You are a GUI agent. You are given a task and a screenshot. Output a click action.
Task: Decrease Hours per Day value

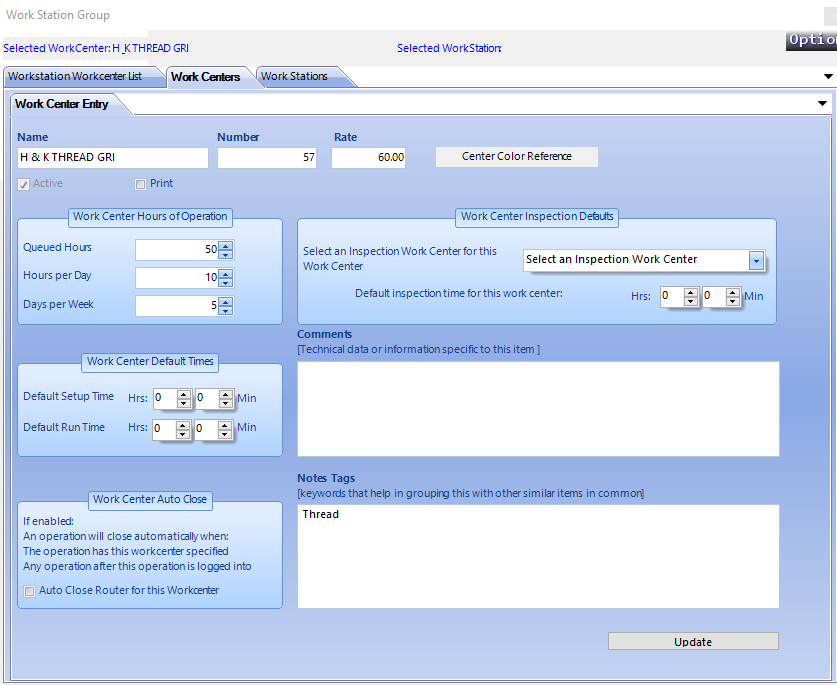226,282
